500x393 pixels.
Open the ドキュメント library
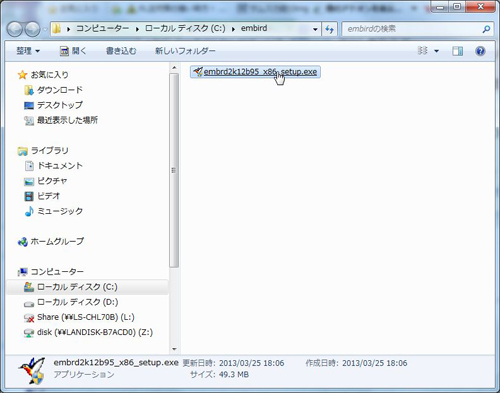pos(60,165)
